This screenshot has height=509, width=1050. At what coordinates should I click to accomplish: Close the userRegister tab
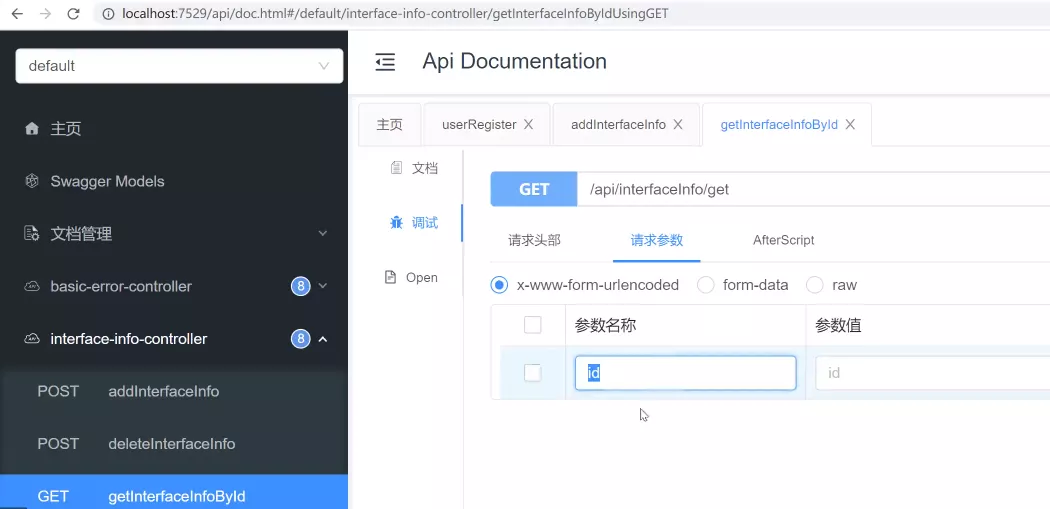(x=528, y=125)
